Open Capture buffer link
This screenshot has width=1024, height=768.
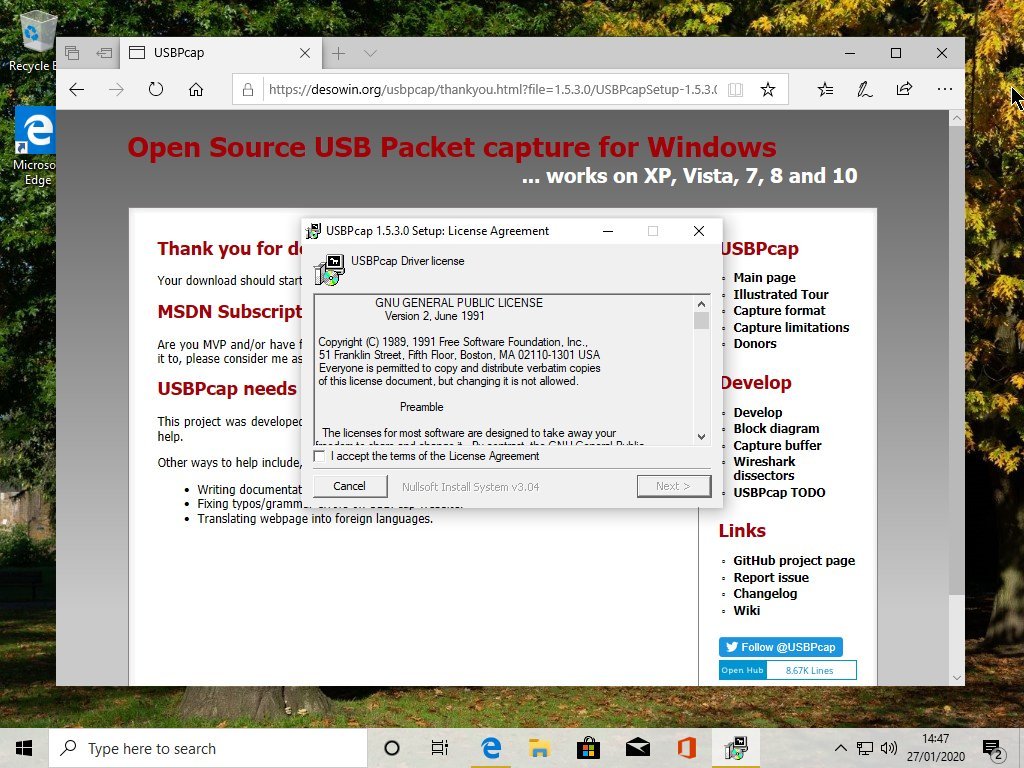[x=777, y=445]
